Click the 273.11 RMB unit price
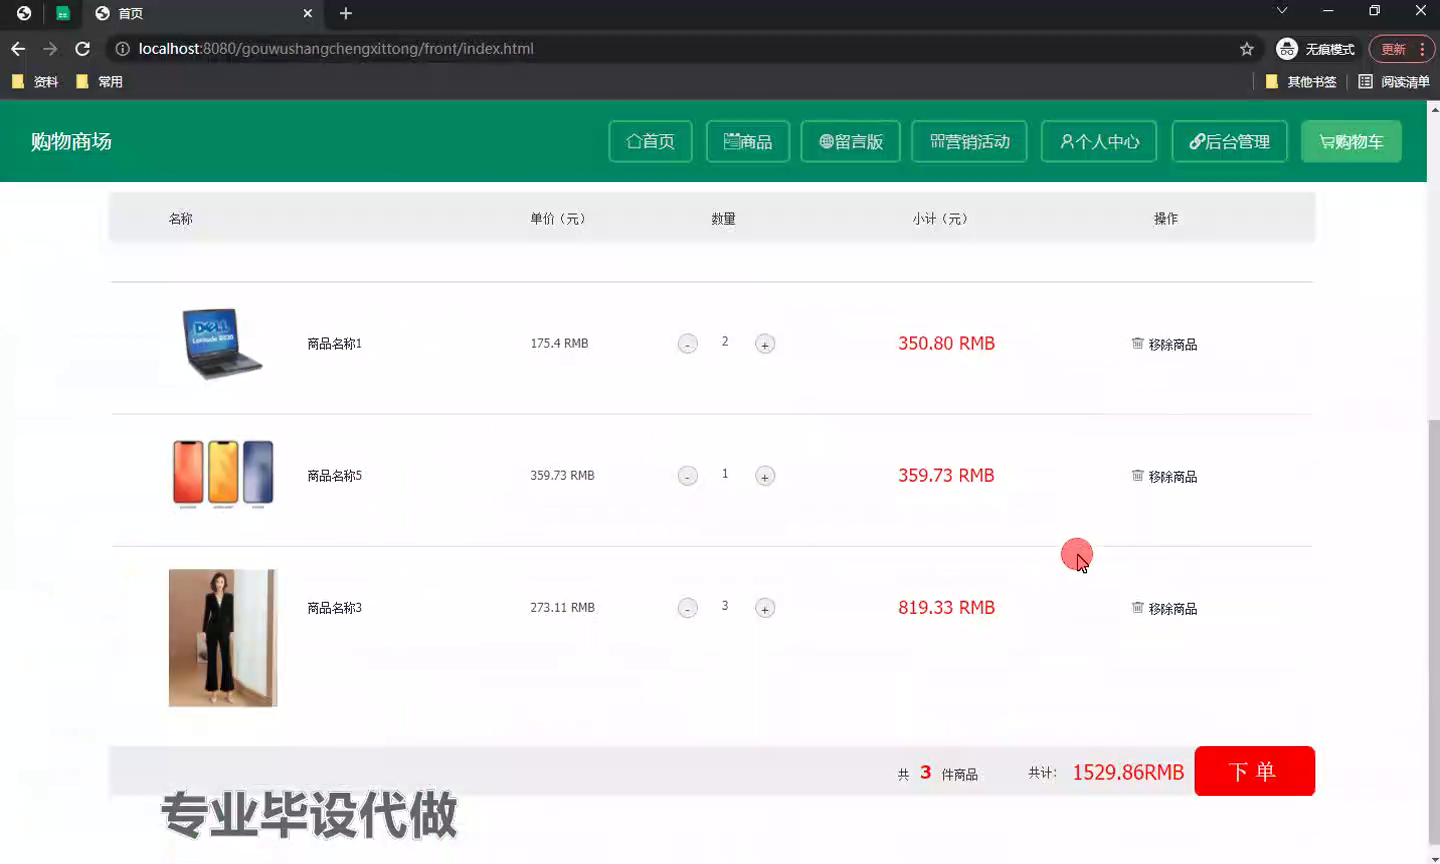This screenshot has height=864, width=1440. coord(562,607)
